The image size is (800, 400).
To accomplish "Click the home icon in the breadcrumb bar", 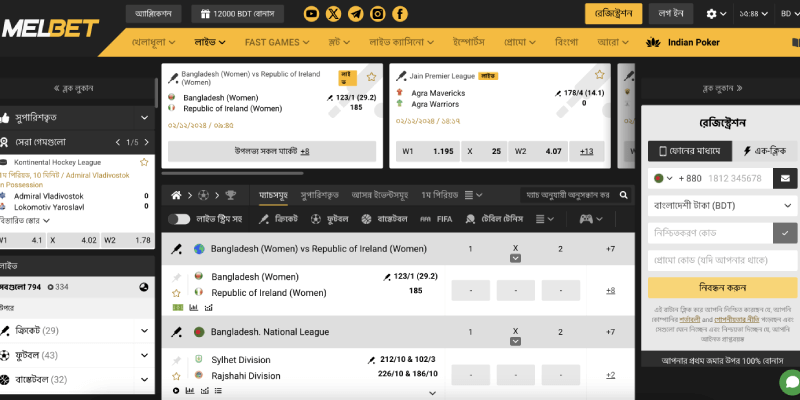I will [176, 194].
